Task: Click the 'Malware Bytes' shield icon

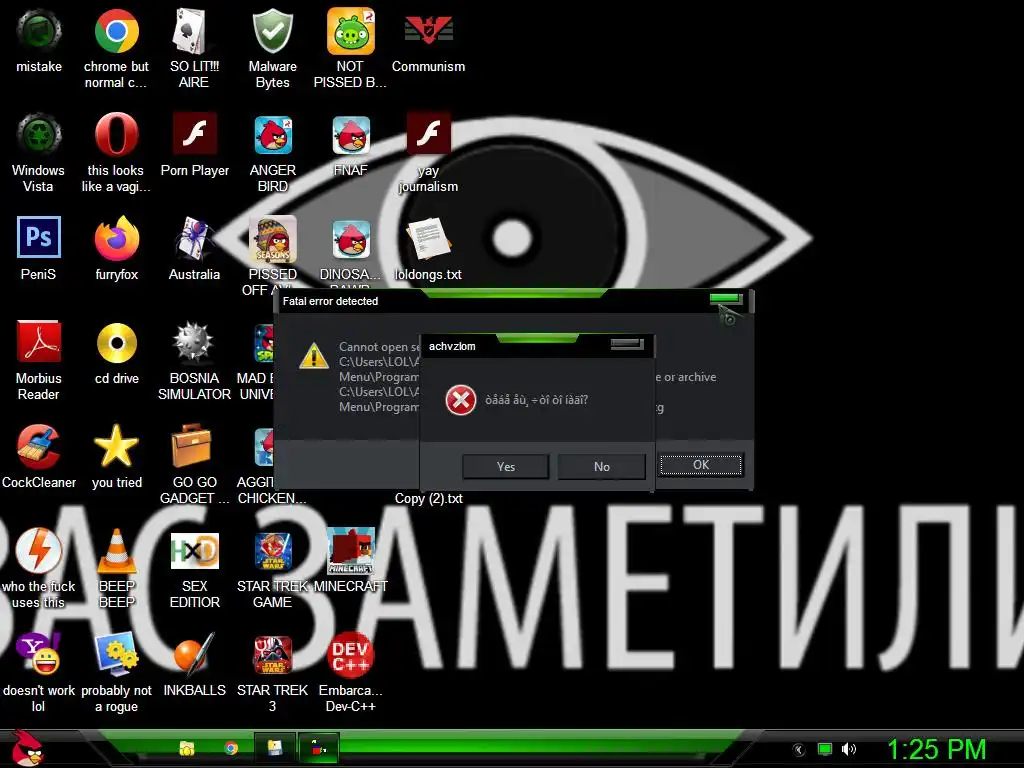Action: tap(272, 31)
